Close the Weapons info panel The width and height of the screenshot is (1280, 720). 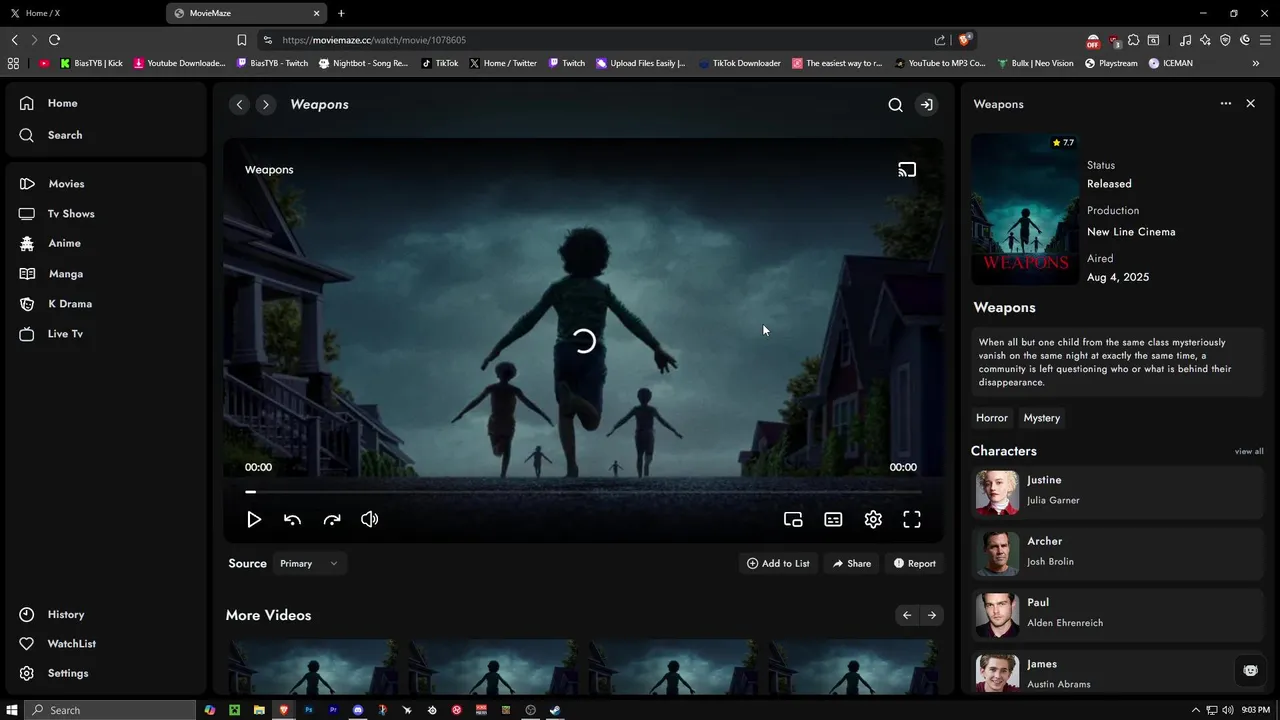(x=1250, y=103)
